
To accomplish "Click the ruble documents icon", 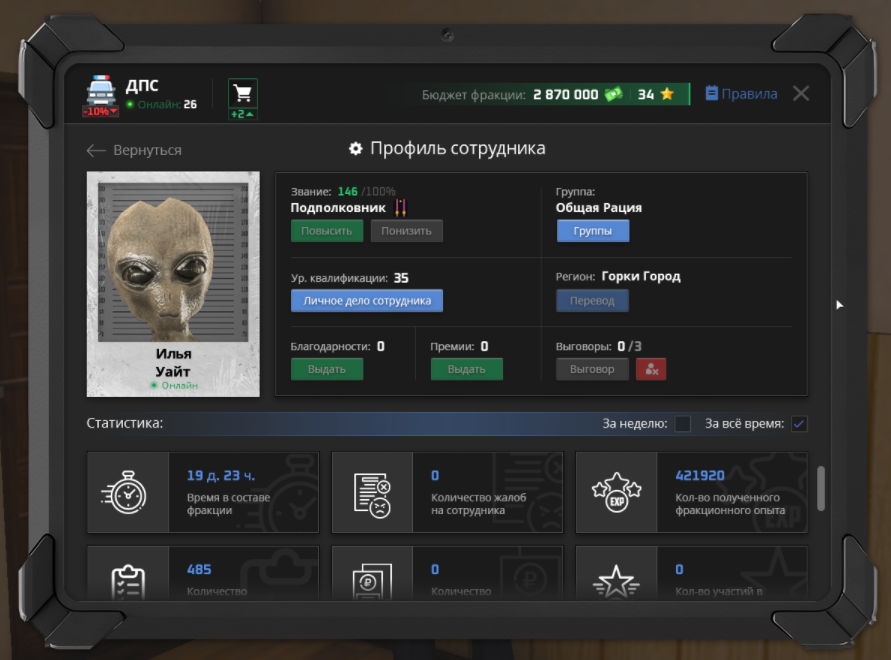I will point(372,582).
